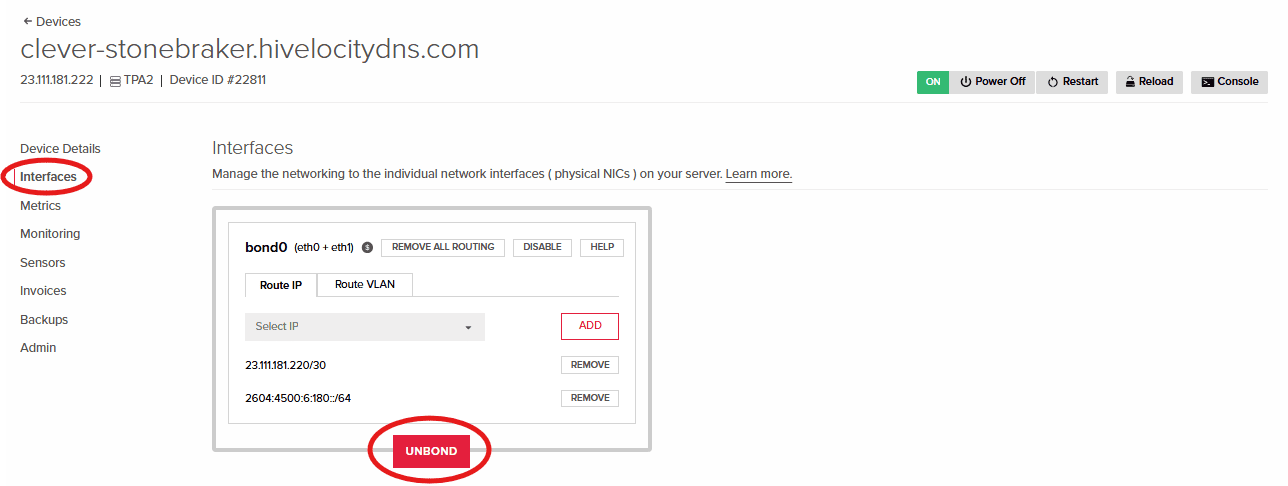Viewport: 1288px width, 486px height.
Task: Toggle the green ON power status
Action: [932, 82]
